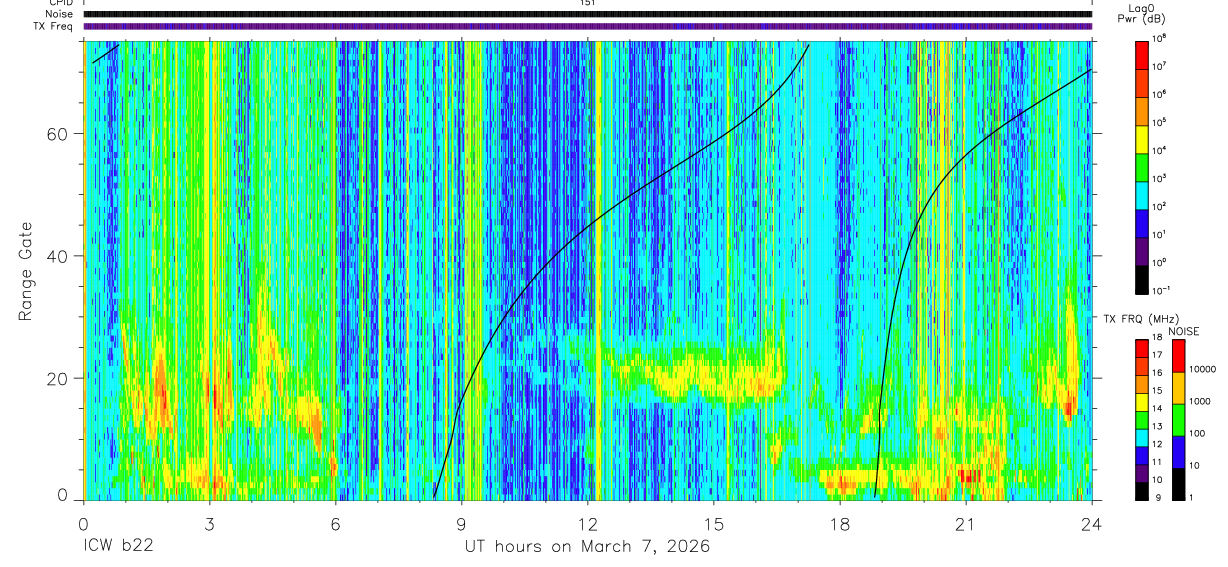The image size is (1228, 567).
Task: Click the 'UT hours on March 7, 2026' axis title
Action: click(x=587, y=547)
